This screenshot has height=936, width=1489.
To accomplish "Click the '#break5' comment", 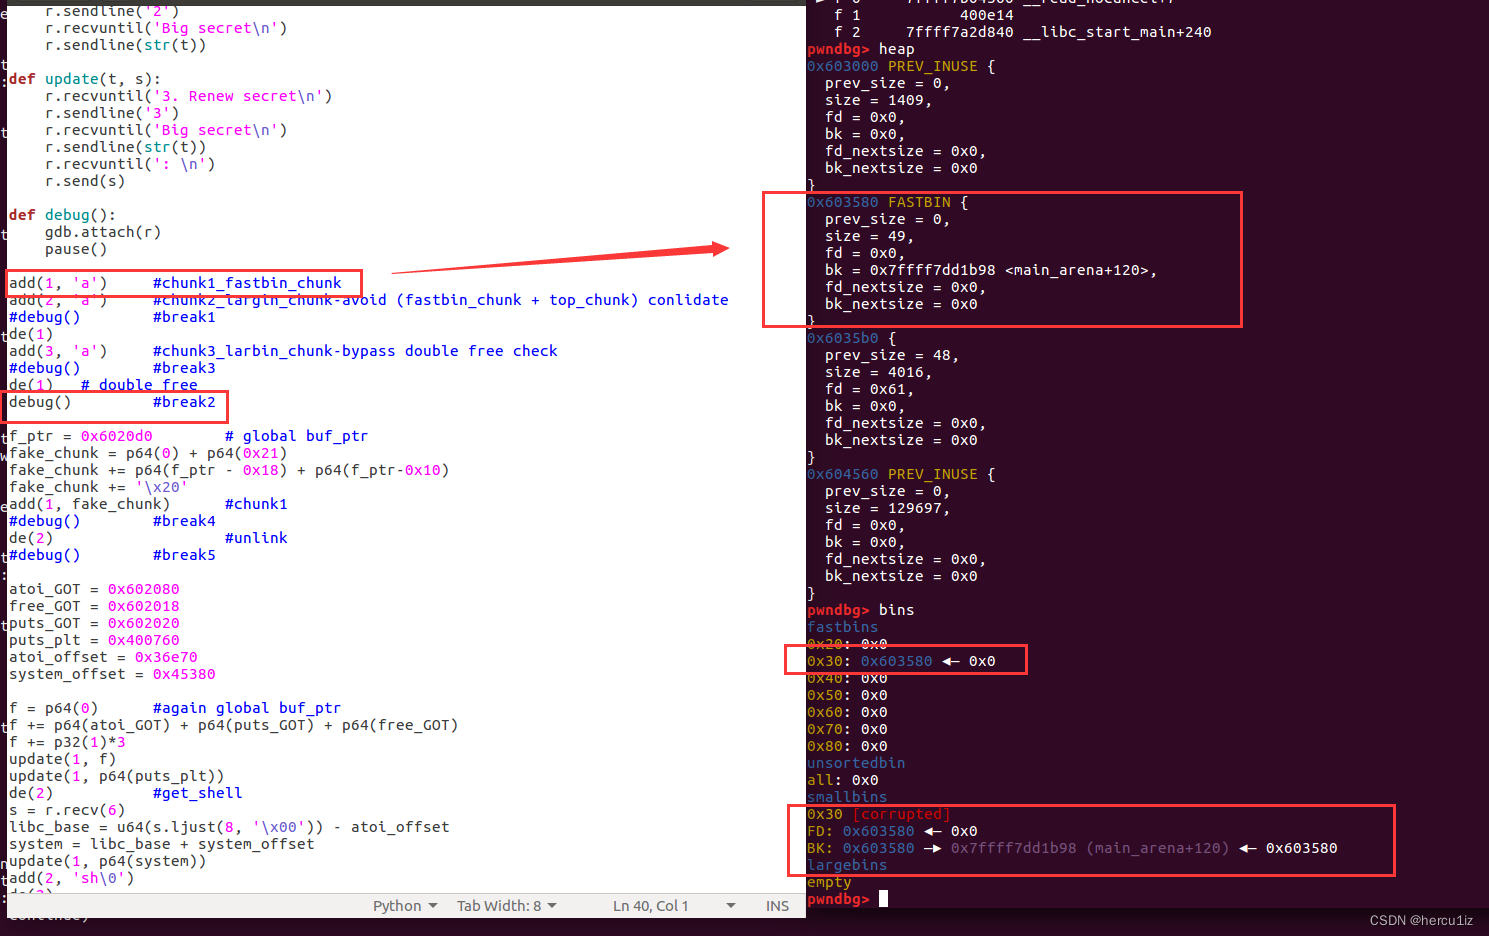I will point(184,555).
